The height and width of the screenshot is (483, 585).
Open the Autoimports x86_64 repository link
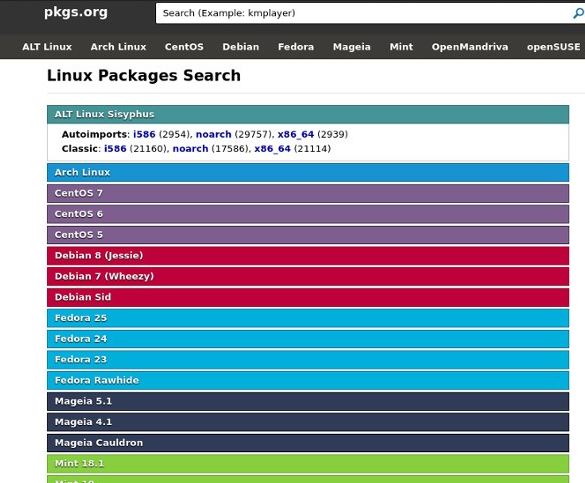pyautogui.click(x=296, y=134)
